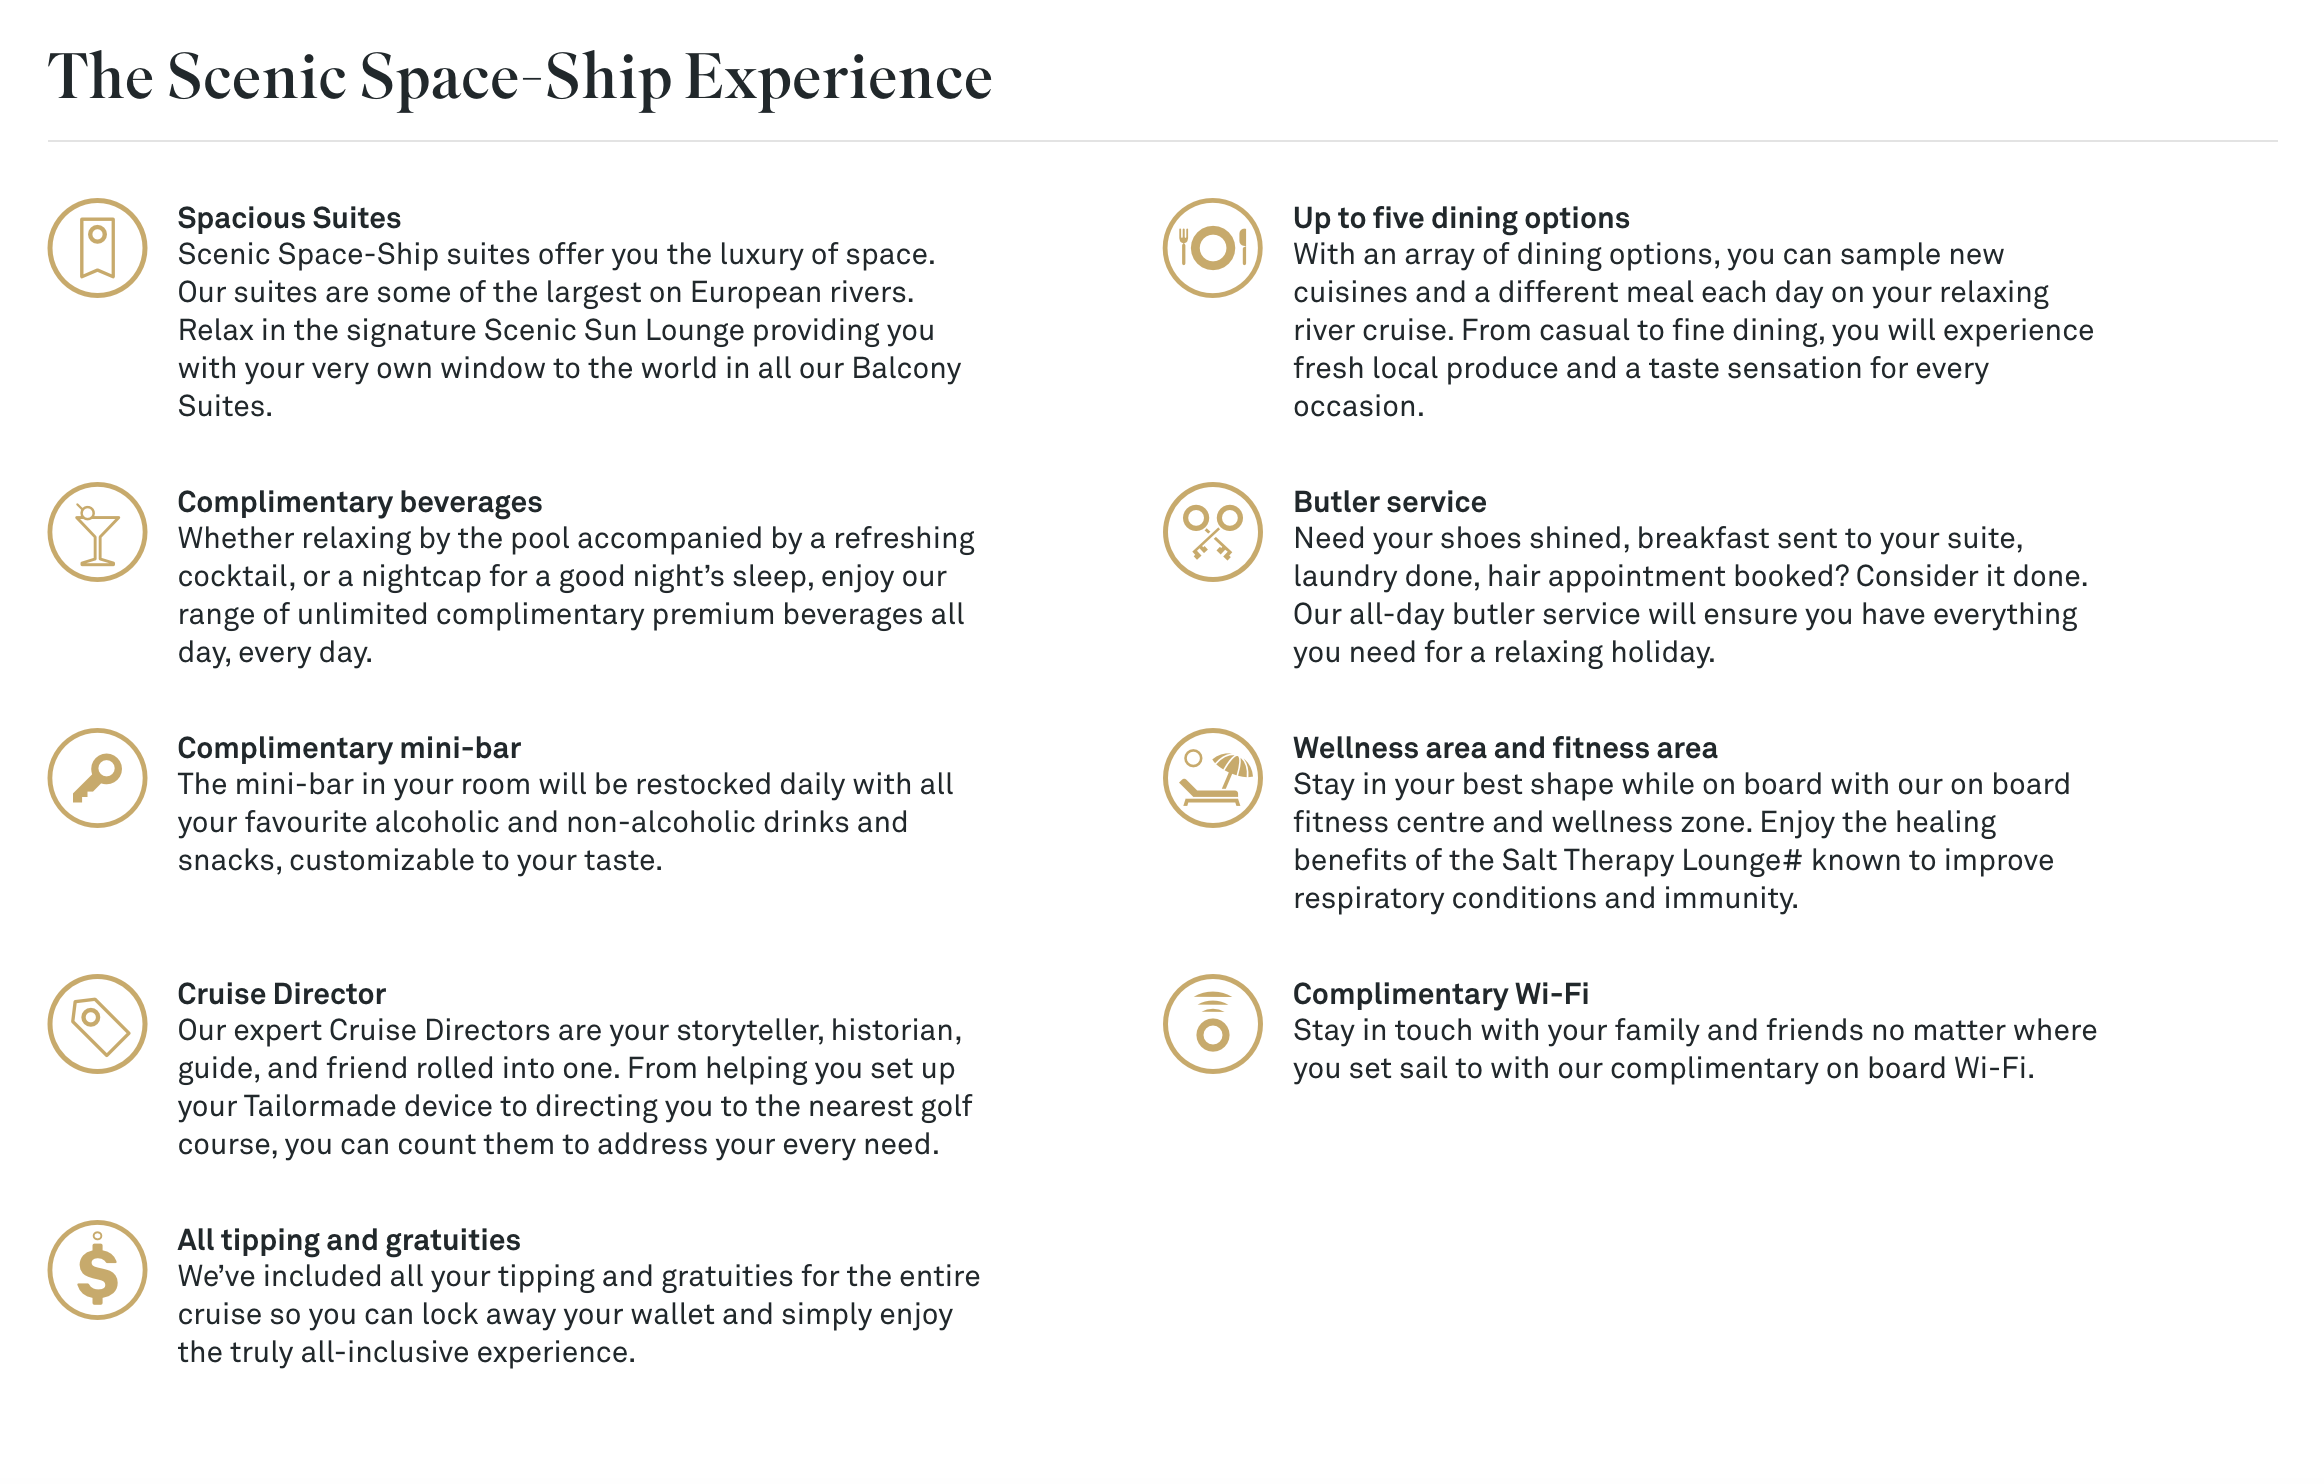Image resolution: width=2324 pixels, height=1484 pixels.
Task: Select the Butler service heading
Action: pyautogui.click(x=1390, y=502)
